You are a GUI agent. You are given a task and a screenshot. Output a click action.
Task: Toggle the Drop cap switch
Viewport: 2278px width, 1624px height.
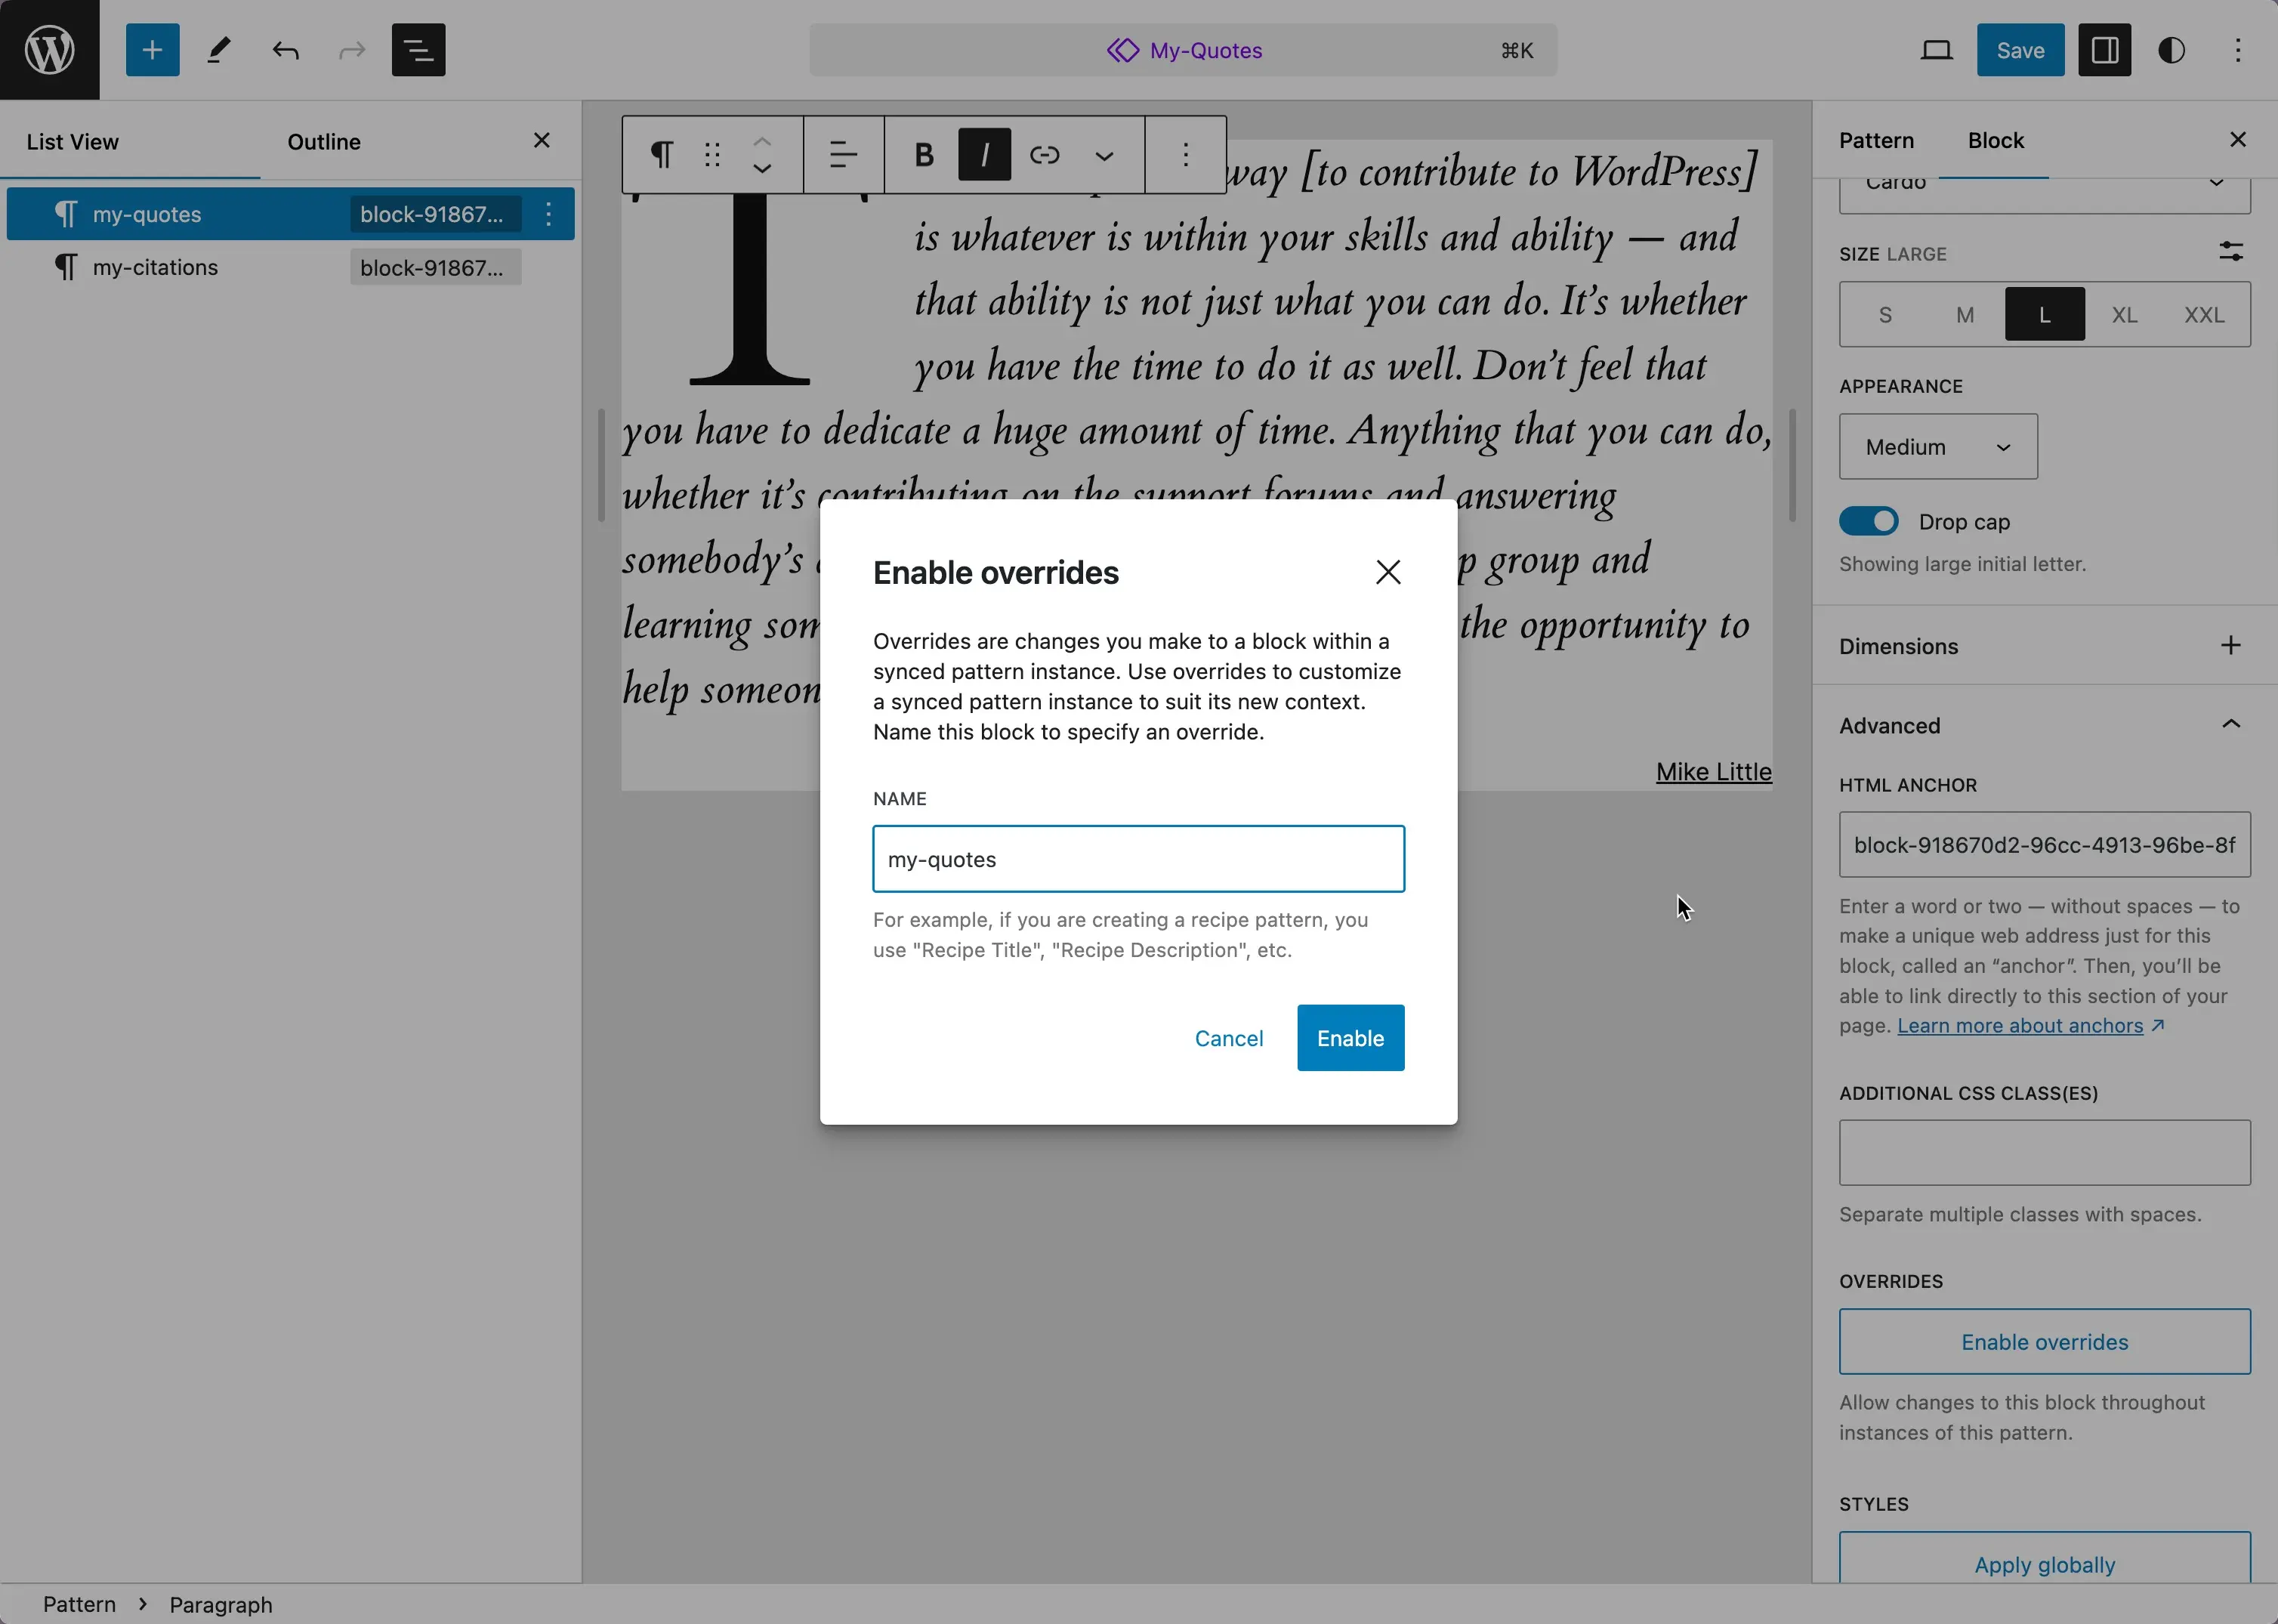click(1869, 522)
